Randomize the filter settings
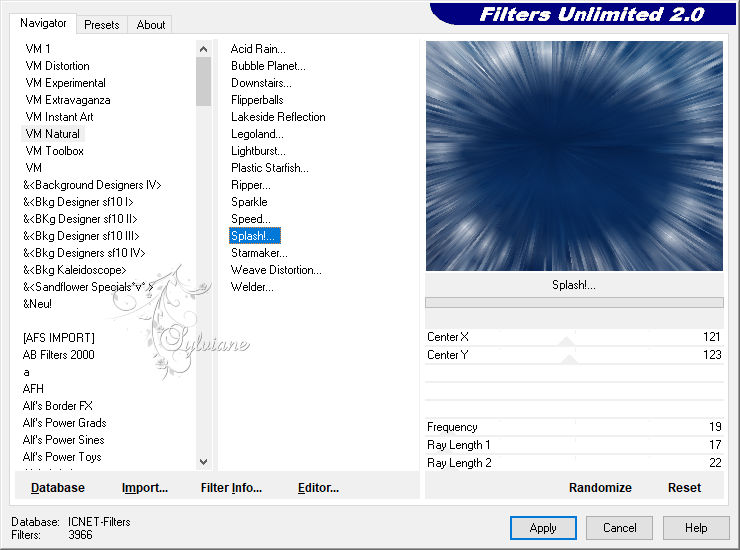The image size is (740, 550). click(600, 488)
